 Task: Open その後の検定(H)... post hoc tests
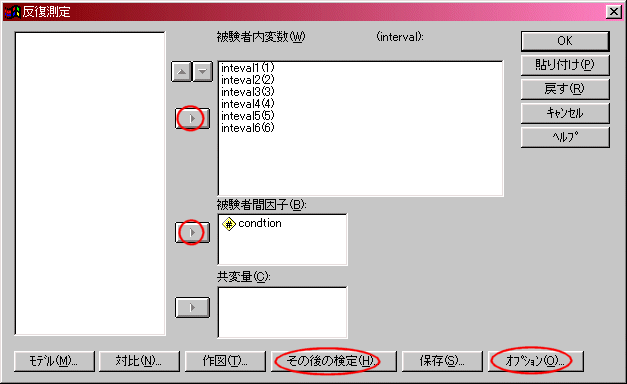(333, 361)
